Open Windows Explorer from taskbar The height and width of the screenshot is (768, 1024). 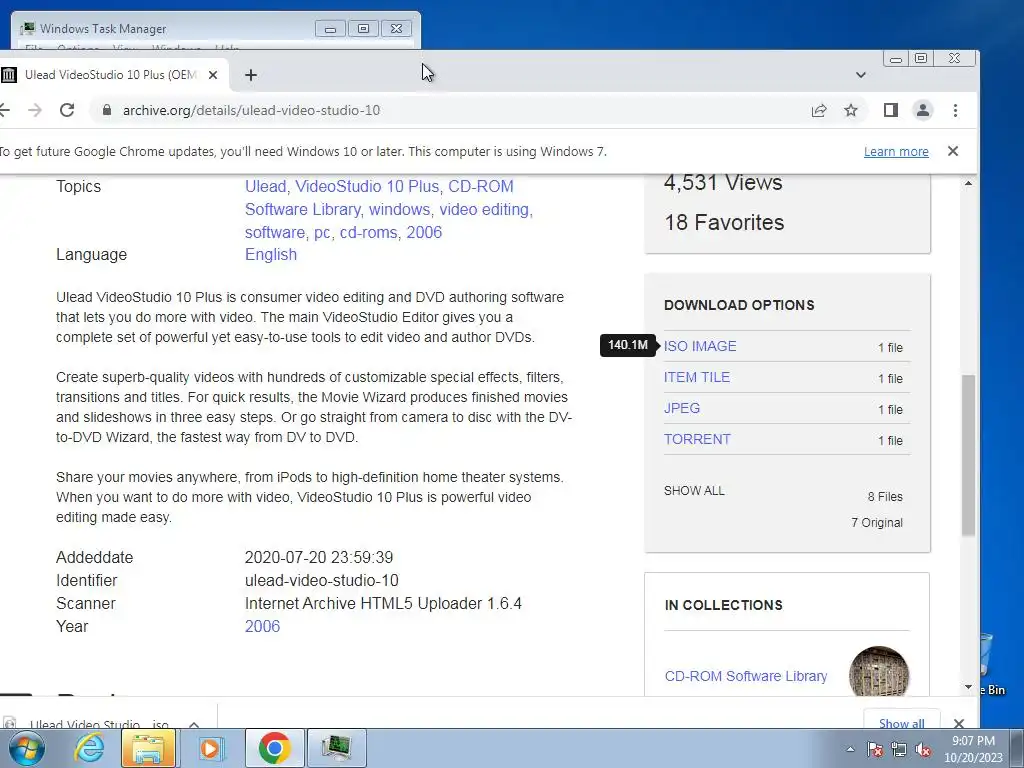point(148,748)
